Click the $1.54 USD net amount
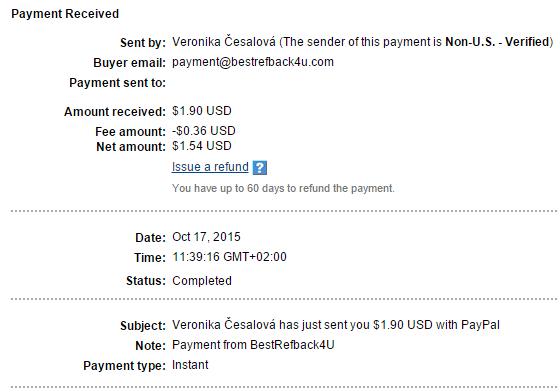The width and height of the screenshot is (559, 388). pyautogui.click(x=202, y=146)
